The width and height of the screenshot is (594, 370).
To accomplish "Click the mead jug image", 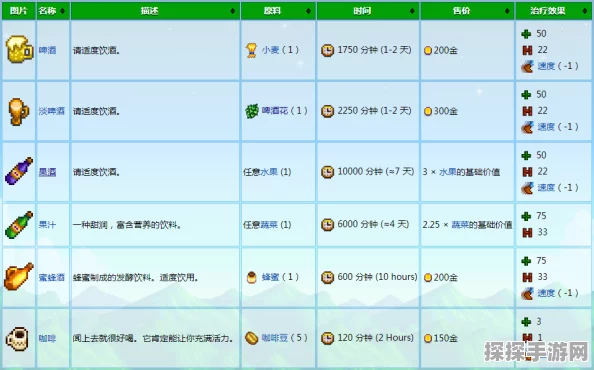I will coord(19,277).
